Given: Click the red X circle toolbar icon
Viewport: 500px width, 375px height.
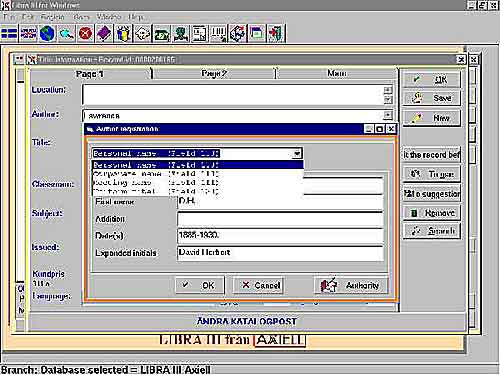Looking at the screenshot, I should pyautogui.click(x=86, y=34).
